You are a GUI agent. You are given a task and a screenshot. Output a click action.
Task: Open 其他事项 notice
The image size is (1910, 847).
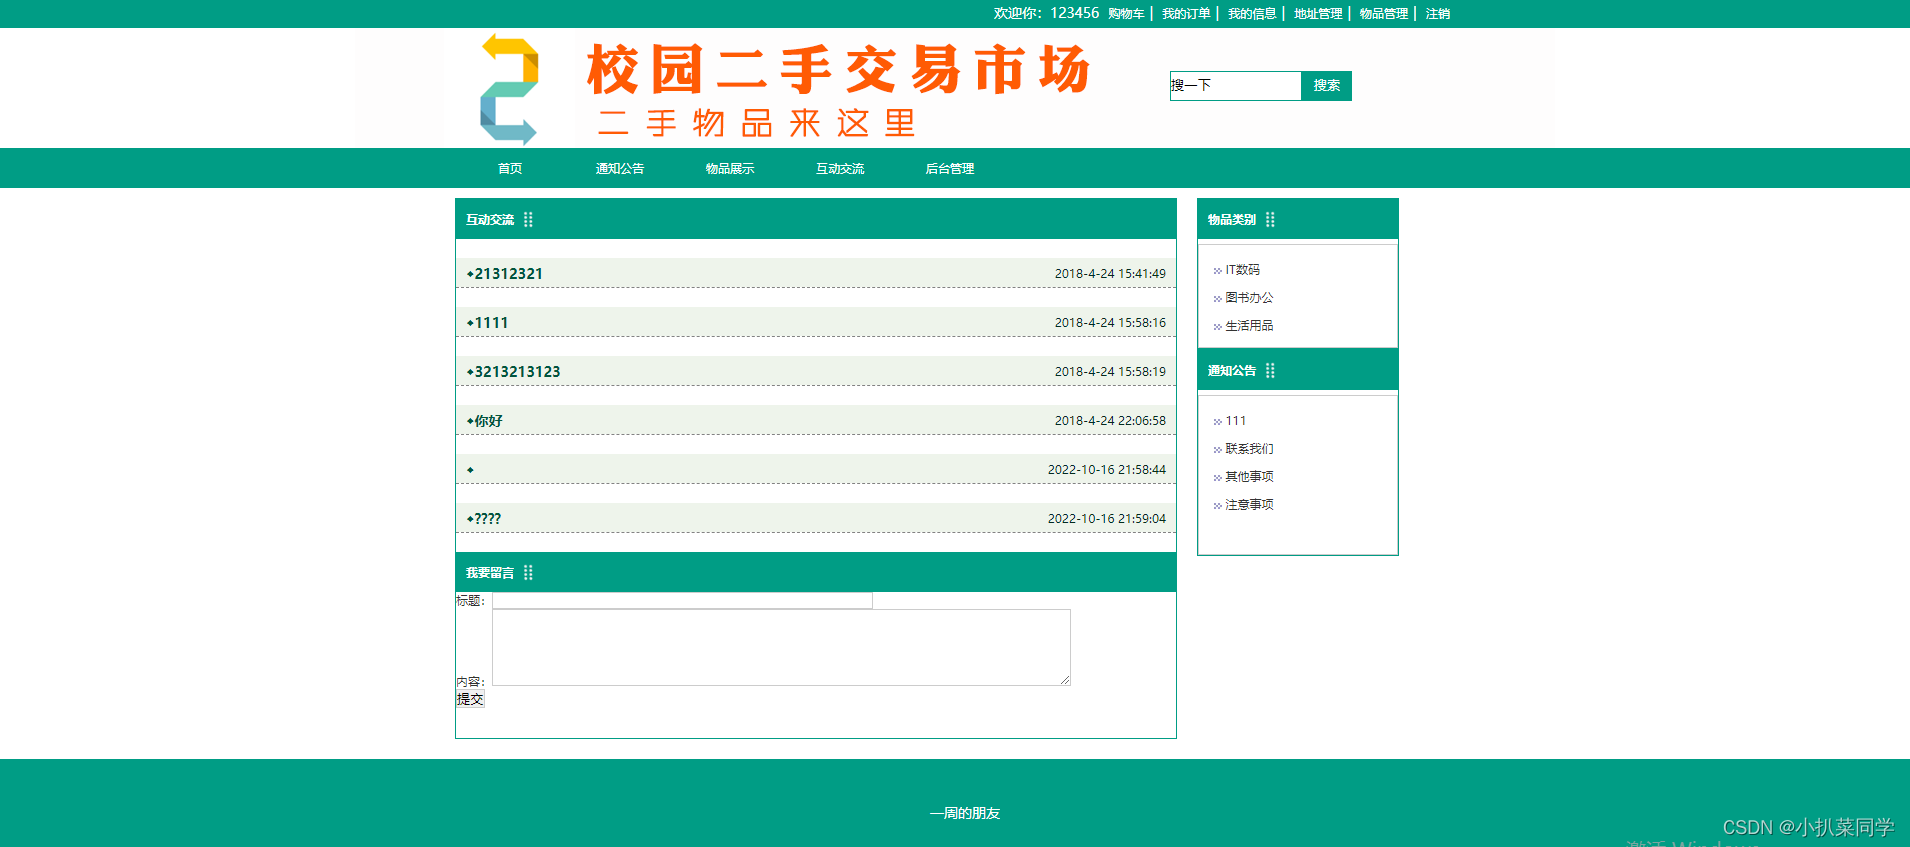point(1249,477)
